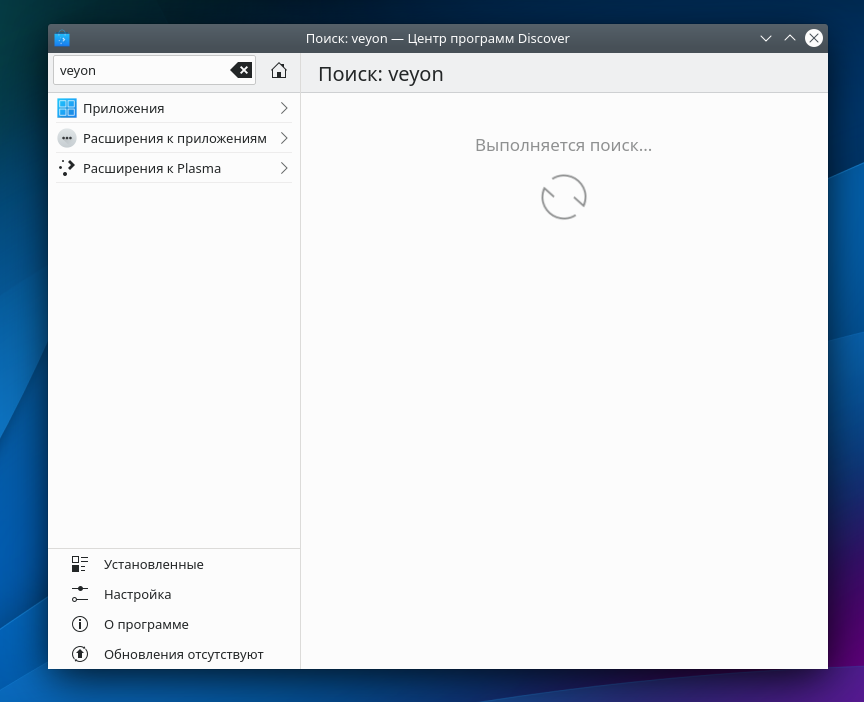The image size is (864, 702).
Task: Open the Приложения category
Action: tap(174, 108)
